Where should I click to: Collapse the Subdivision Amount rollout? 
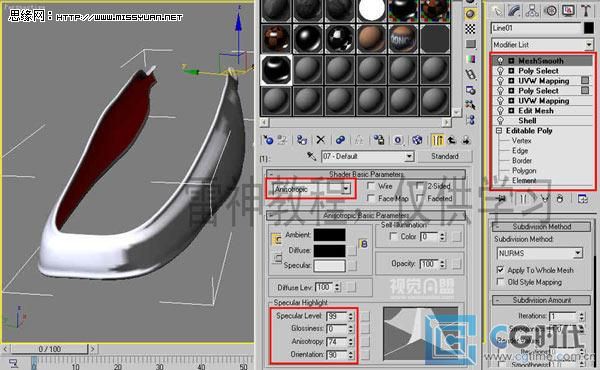pos(541,300)
